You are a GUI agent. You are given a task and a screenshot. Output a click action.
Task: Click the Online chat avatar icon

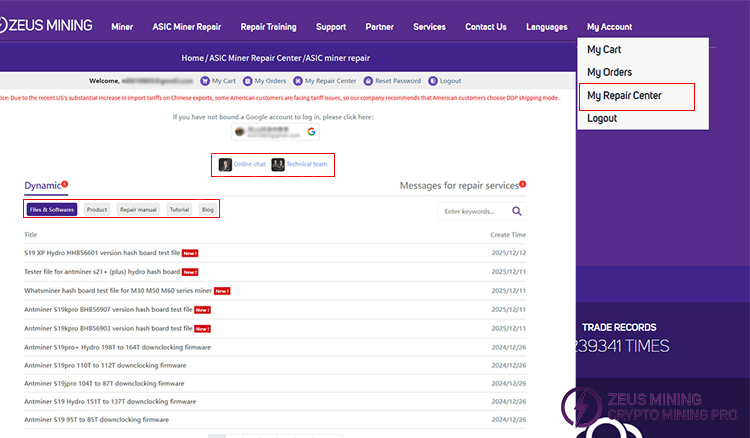point(225,164)
